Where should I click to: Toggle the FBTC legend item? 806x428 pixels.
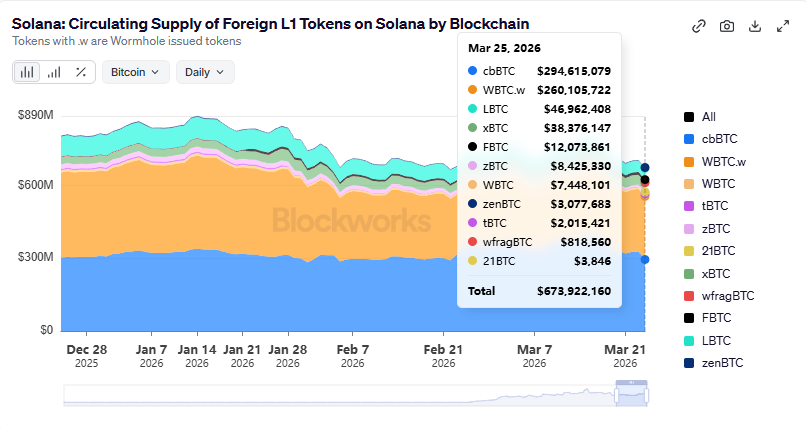point(714,319)
